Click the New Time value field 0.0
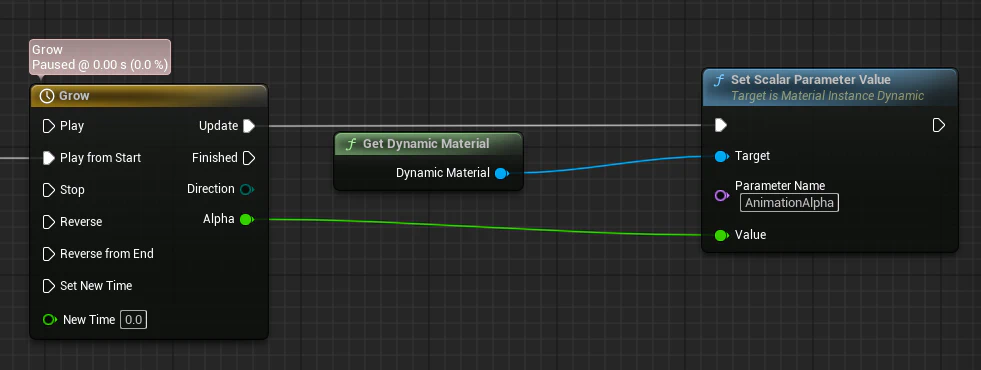The image size is (981, 370). (x=133, y=320)
